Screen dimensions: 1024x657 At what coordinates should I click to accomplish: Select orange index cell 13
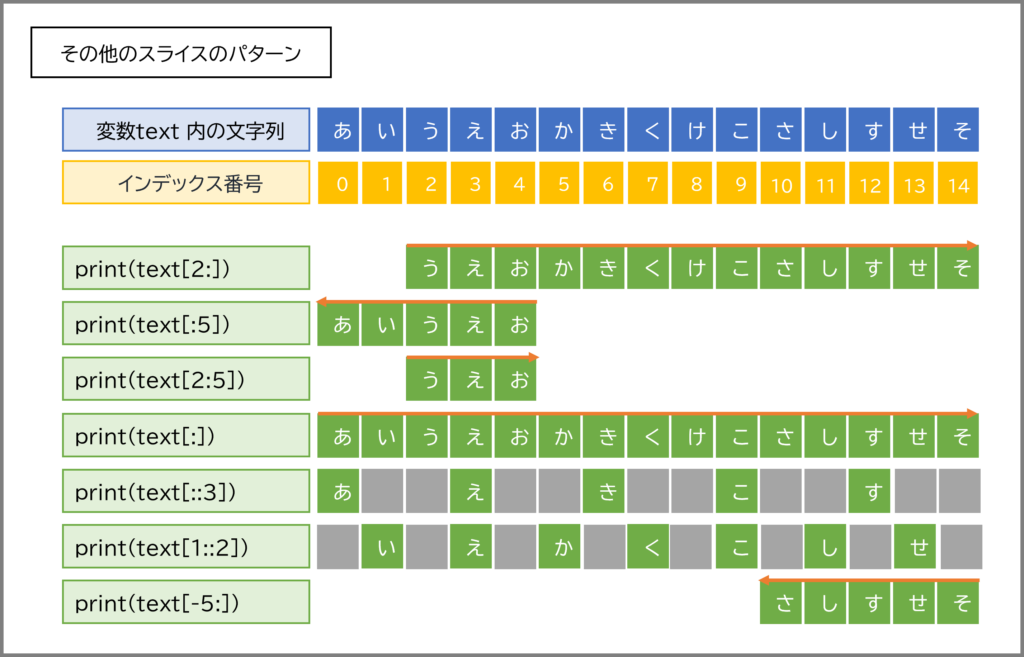coord(914,183)
